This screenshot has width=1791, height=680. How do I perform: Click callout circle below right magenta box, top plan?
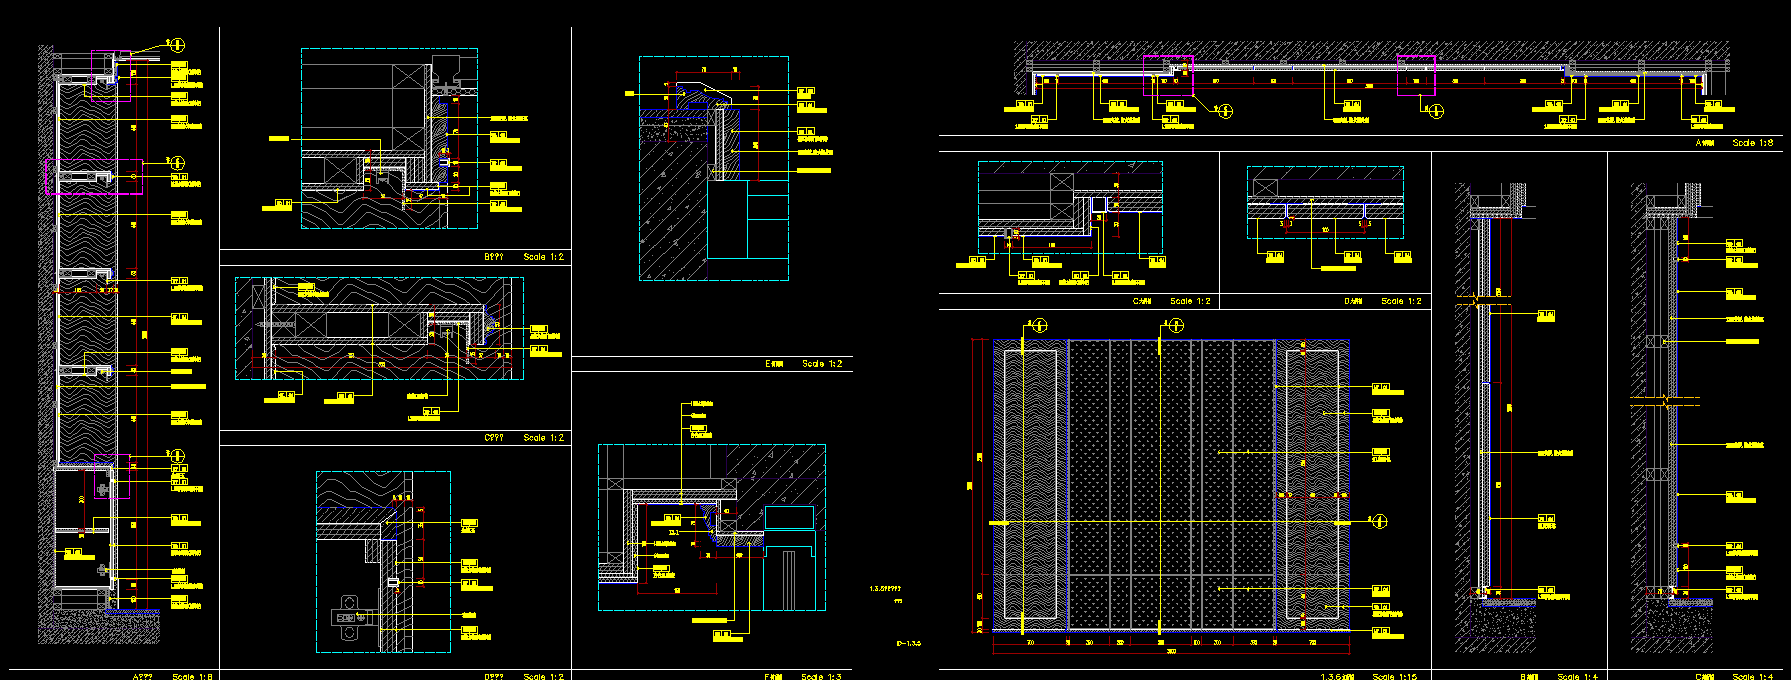[x=1436, y=111]
